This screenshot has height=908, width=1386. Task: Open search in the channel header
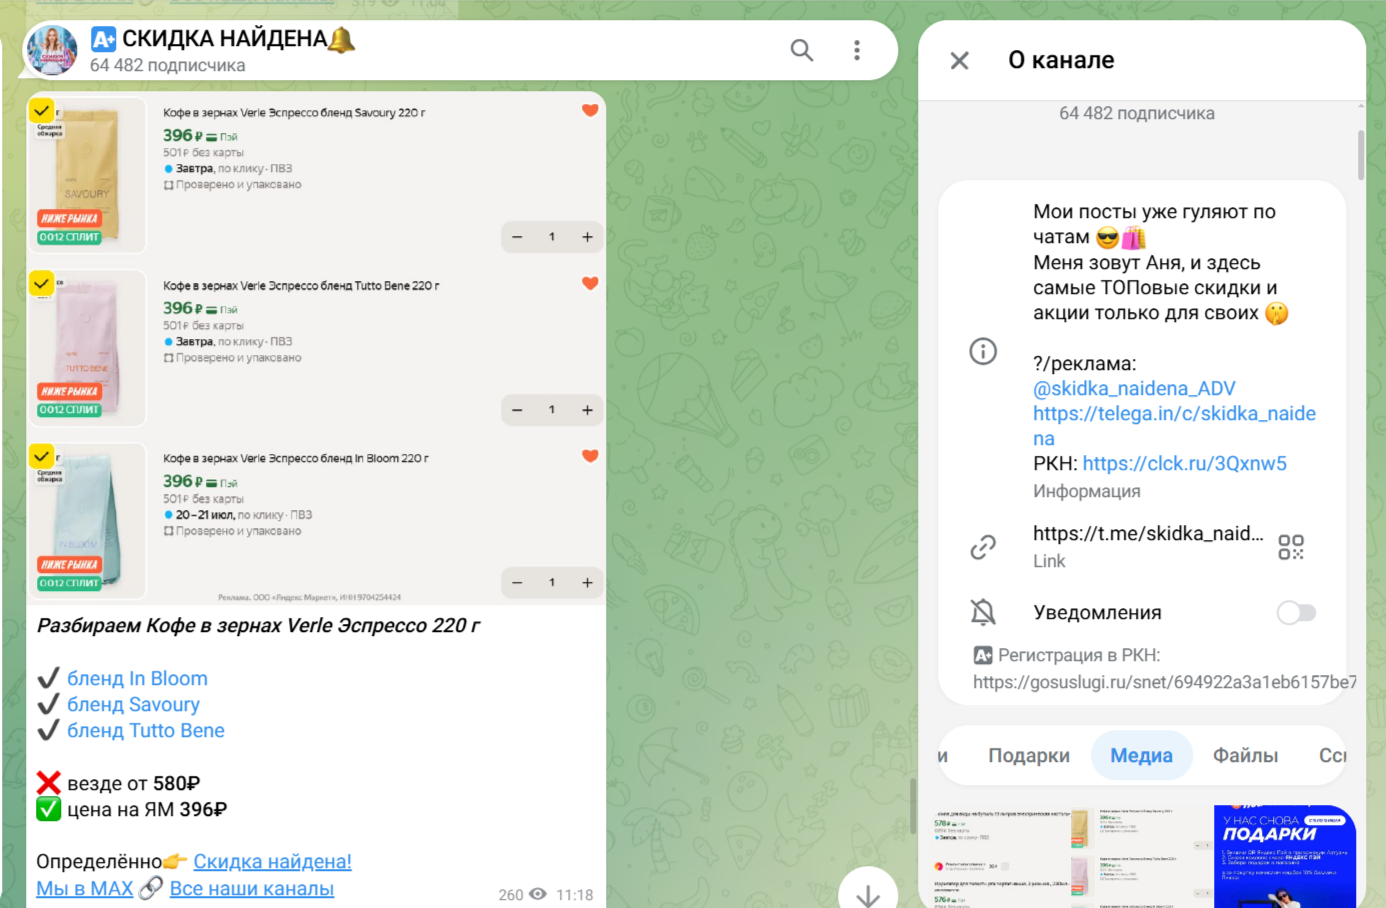coord(802,50)
